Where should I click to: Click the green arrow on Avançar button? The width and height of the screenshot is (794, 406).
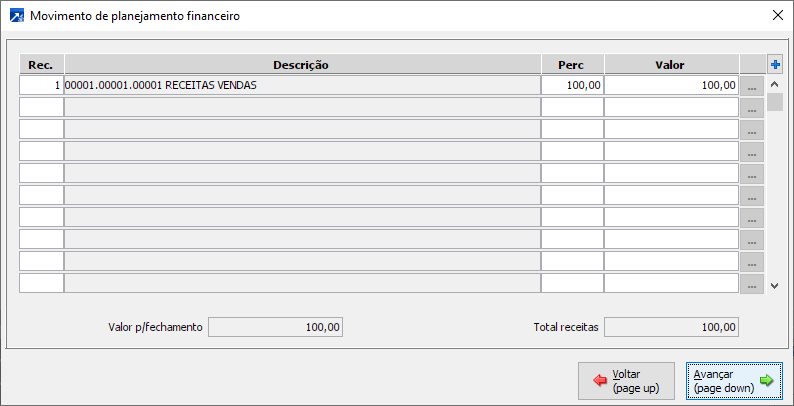[766, 381]
